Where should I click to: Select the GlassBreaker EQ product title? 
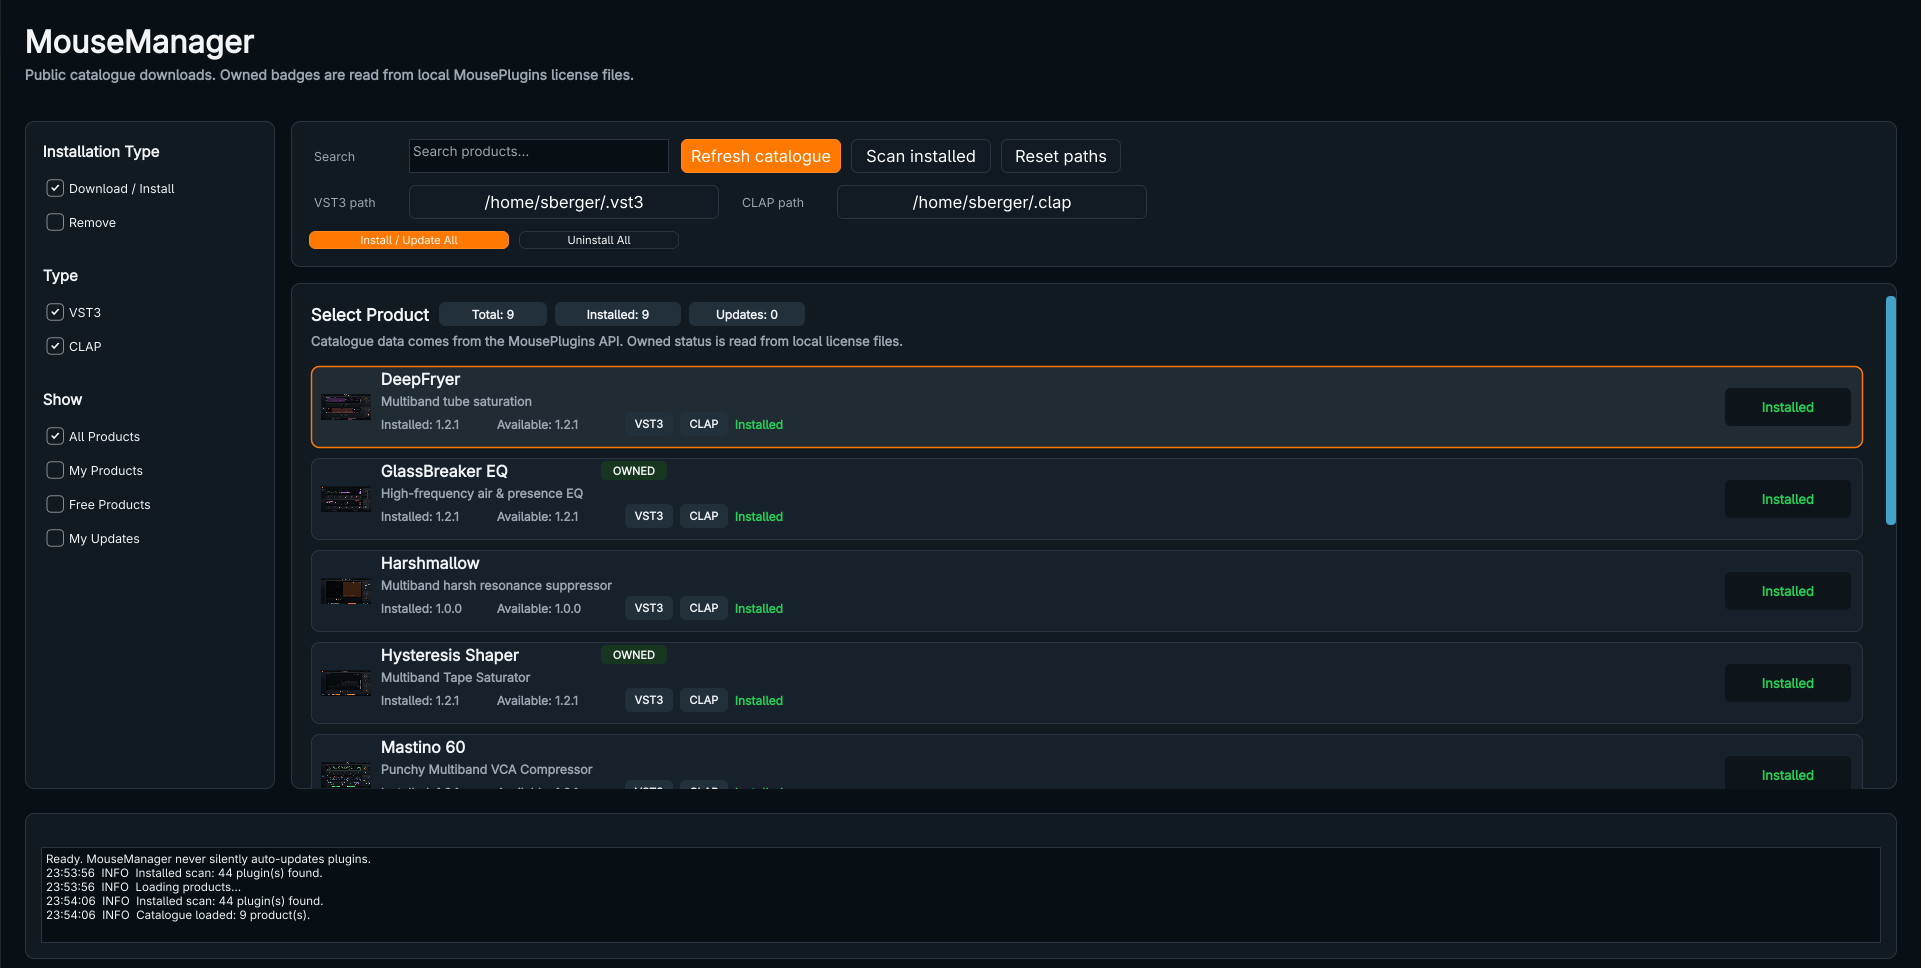(x=444, y=471)
